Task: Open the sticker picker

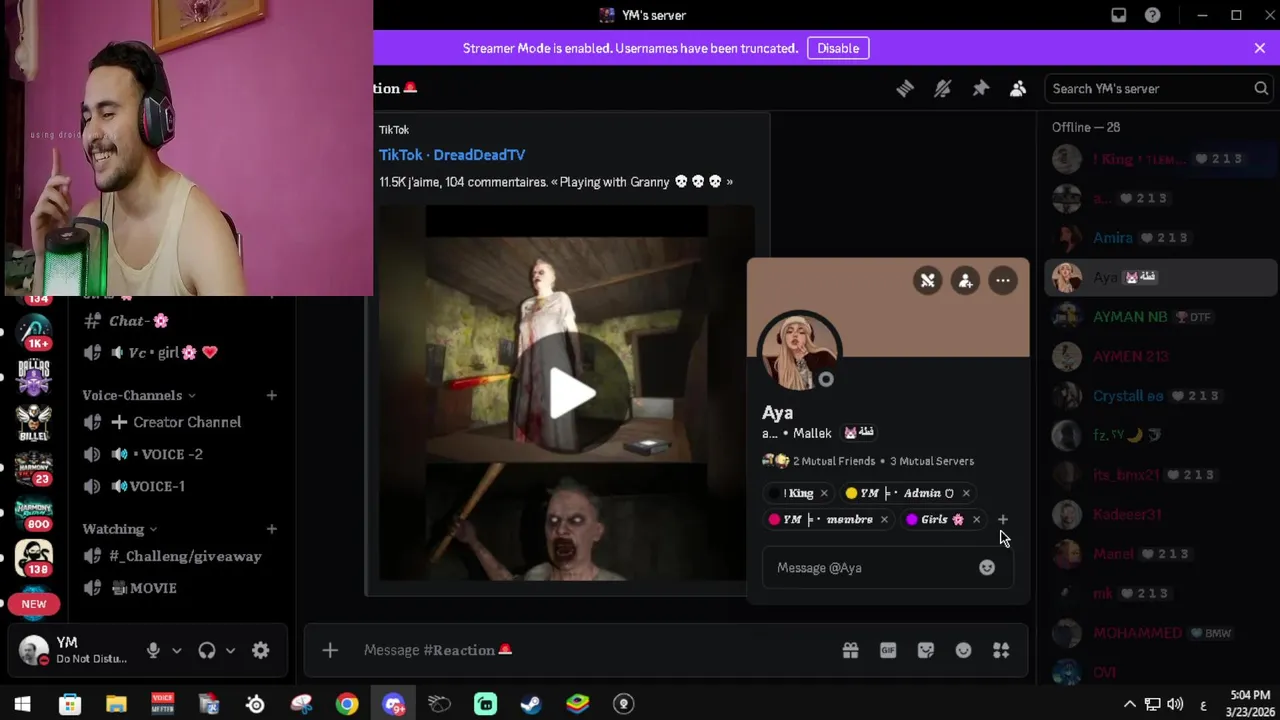Action: 926,650
